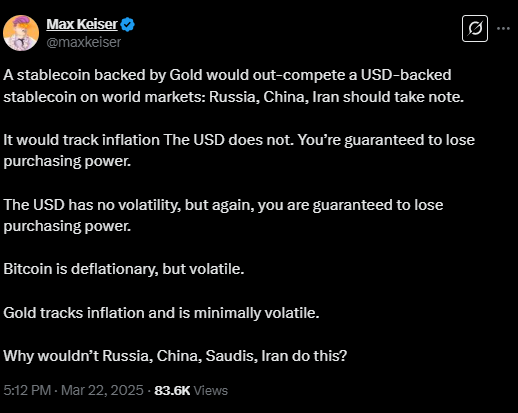Click 'purchasing power.' under the track inflation line
The height and width of the screenshot is (413, 518).
(x=67, y=161)
